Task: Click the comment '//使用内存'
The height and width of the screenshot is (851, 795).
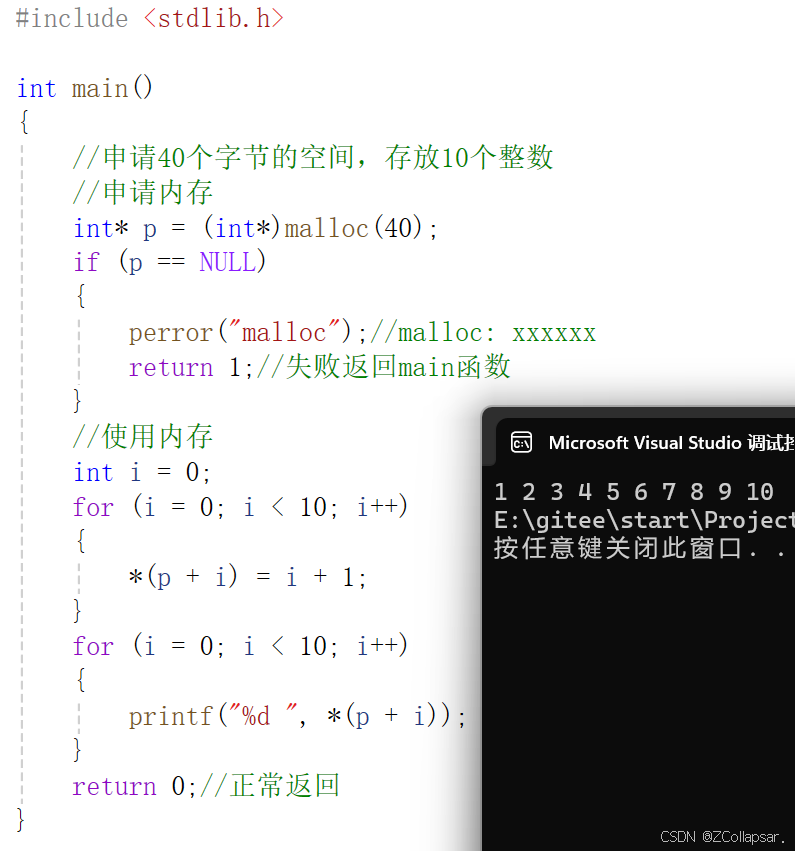Action: pyautogui.click(x=143, y=436)
